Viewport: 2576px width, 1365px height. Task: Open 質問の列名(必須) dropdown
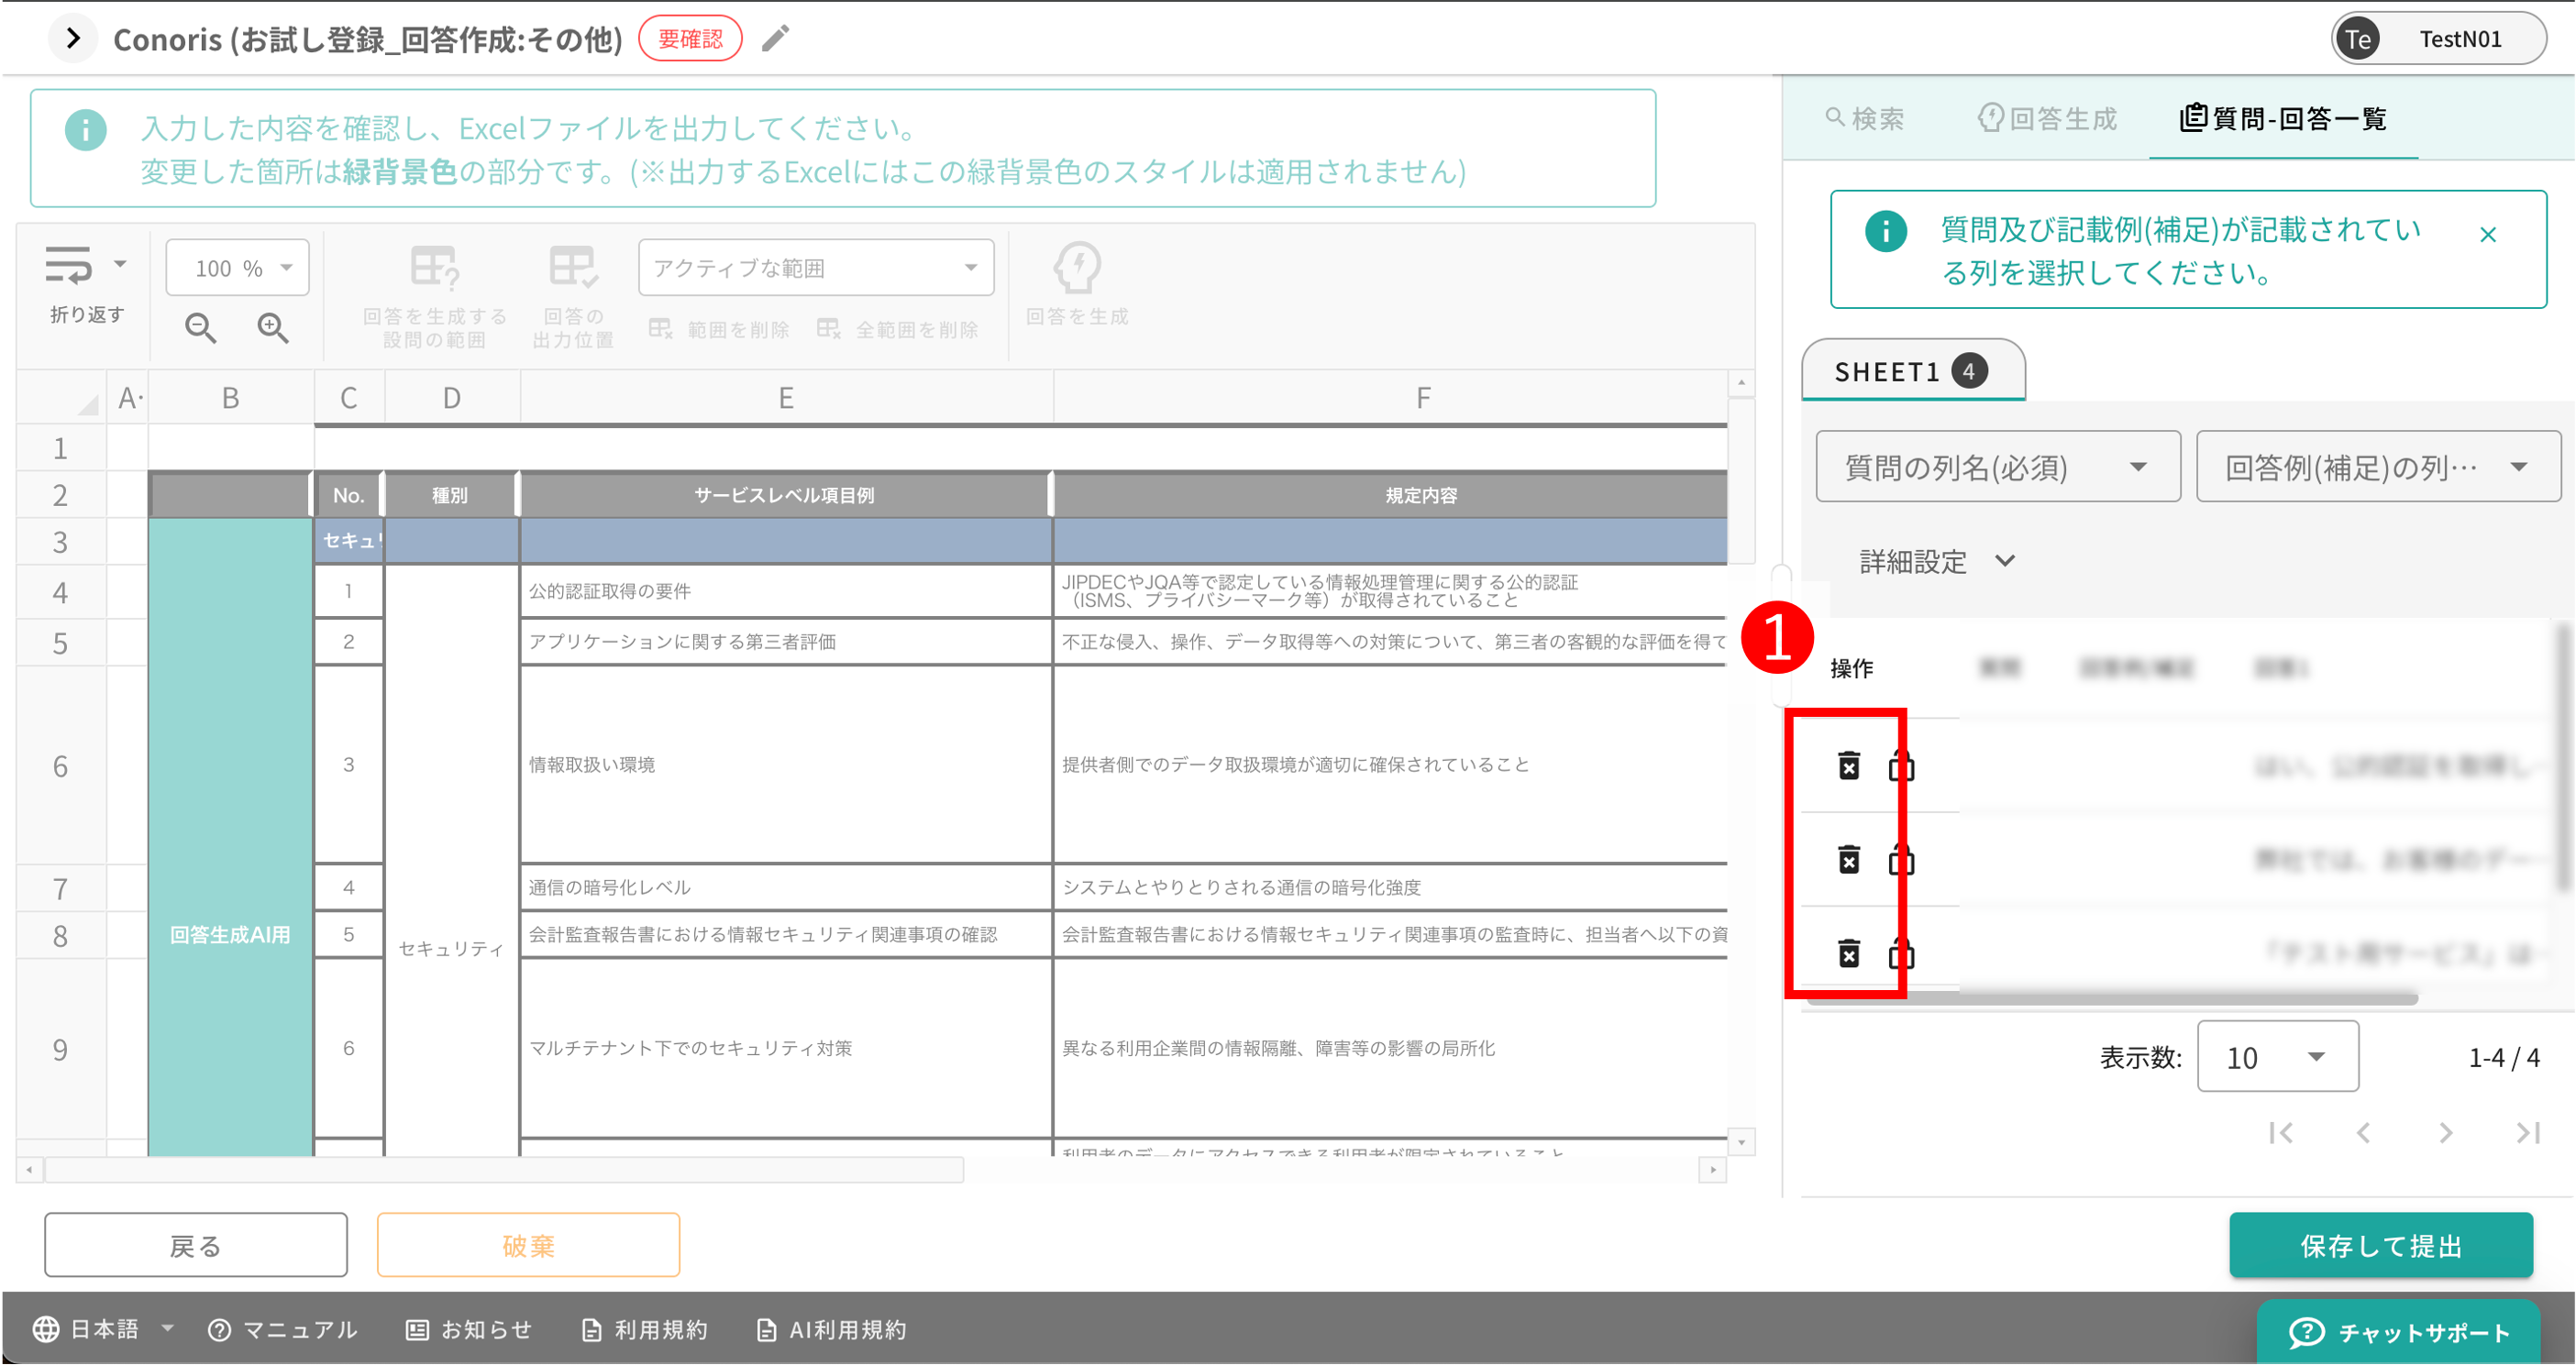(1997, 467)
